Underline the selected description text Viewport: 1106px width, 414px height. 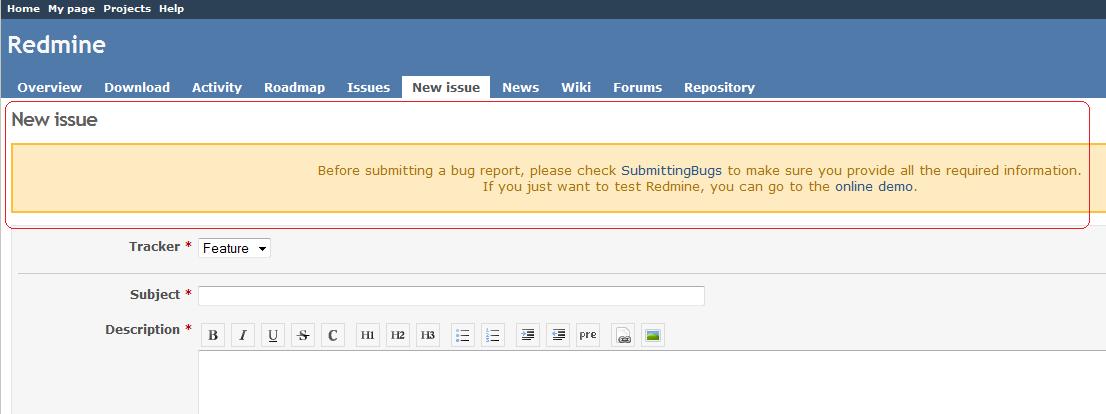pos(273,335)
